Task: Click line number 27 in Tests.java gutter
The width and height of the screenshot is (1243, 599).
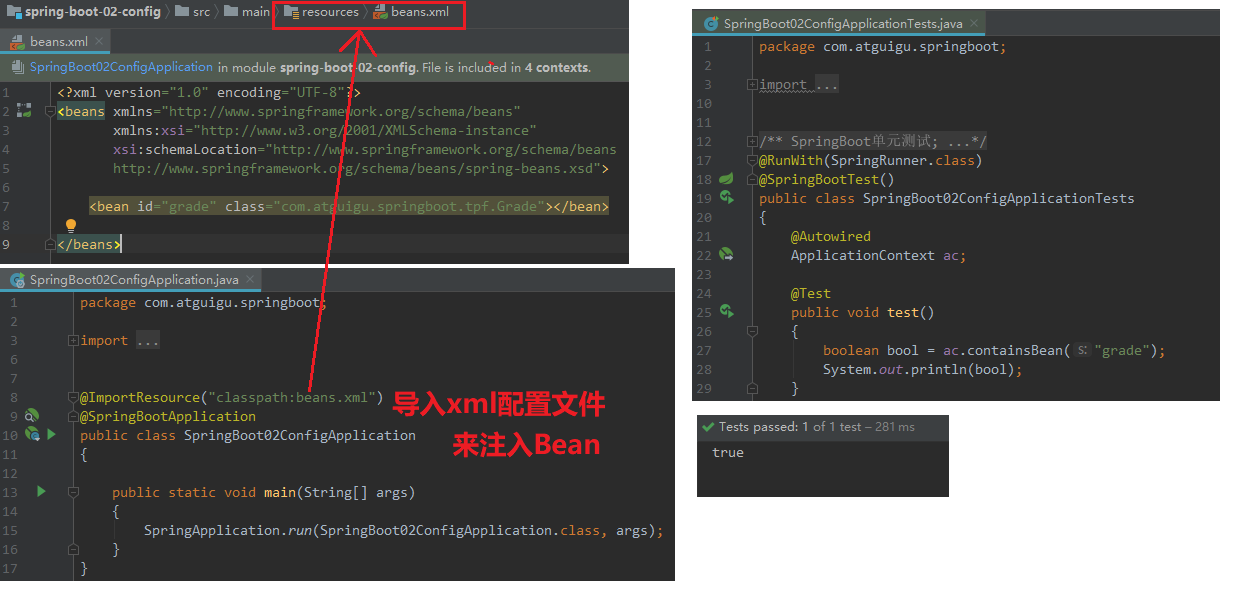Action: tap(703, 351)
